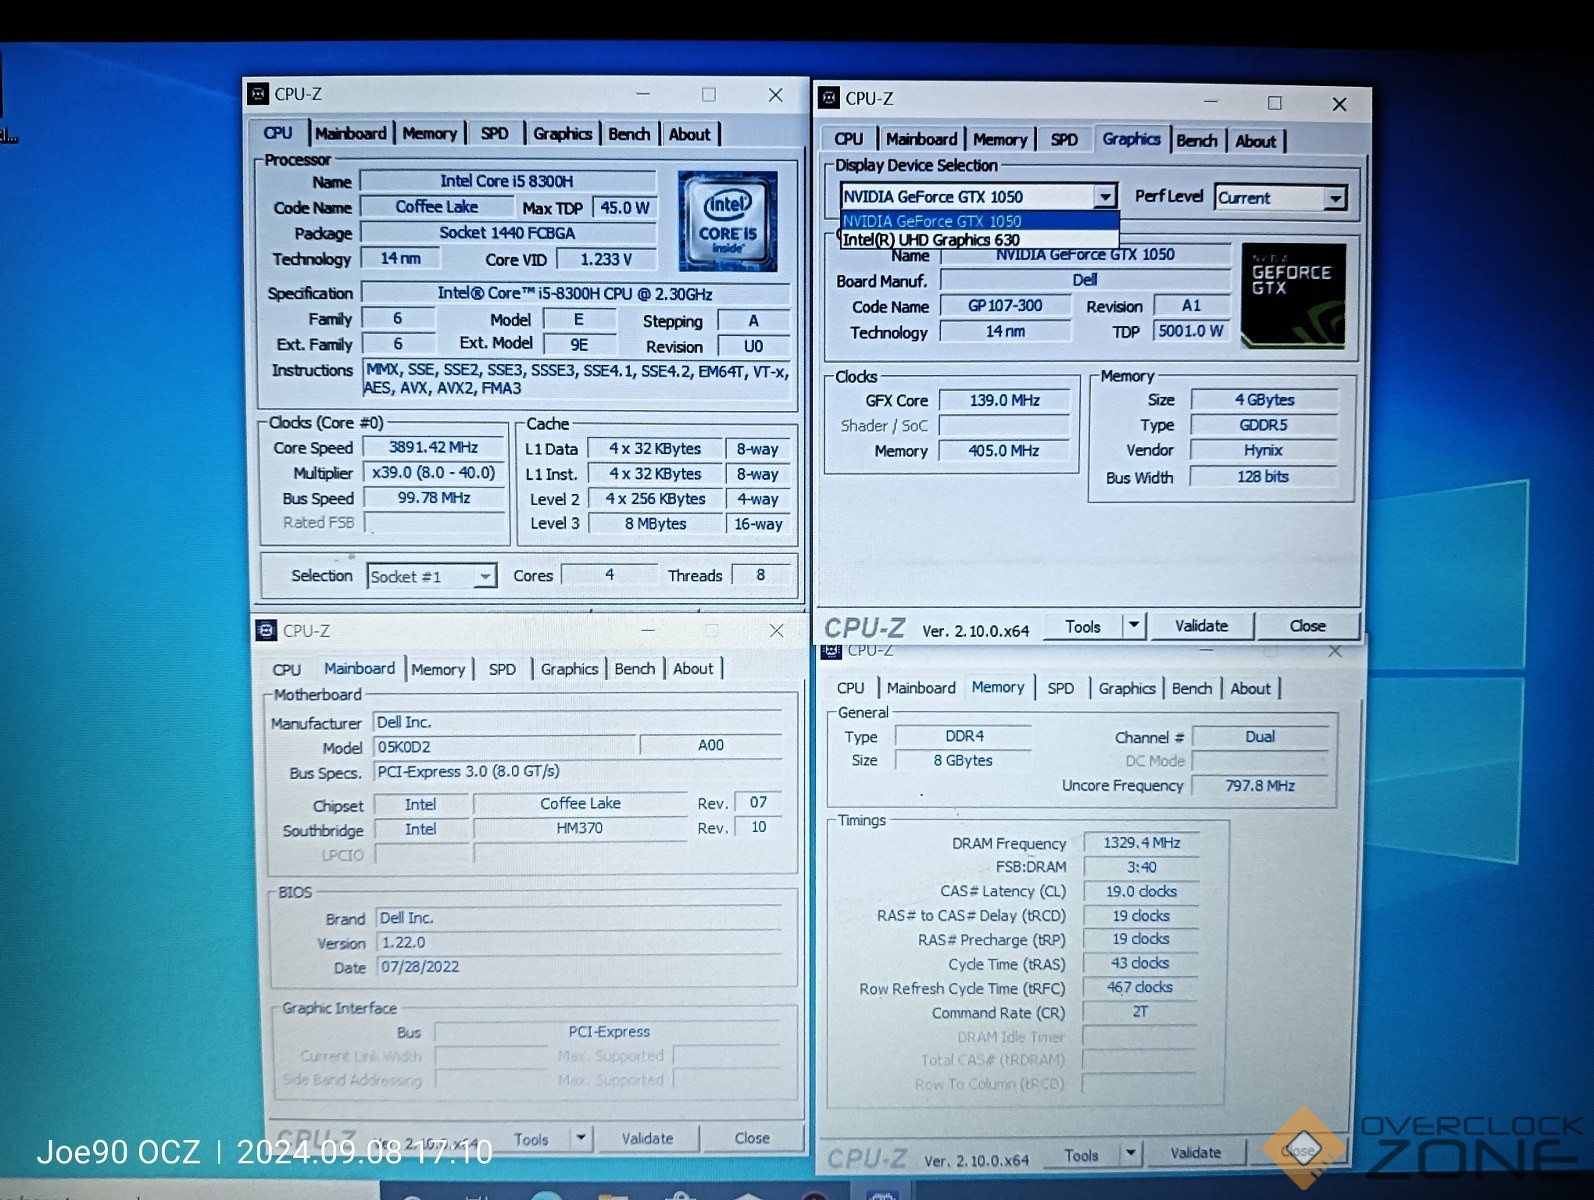Open About tab in Mainboard window
The width and height of the screenshot is (1594, 1200).
click(x=693, y=669)
